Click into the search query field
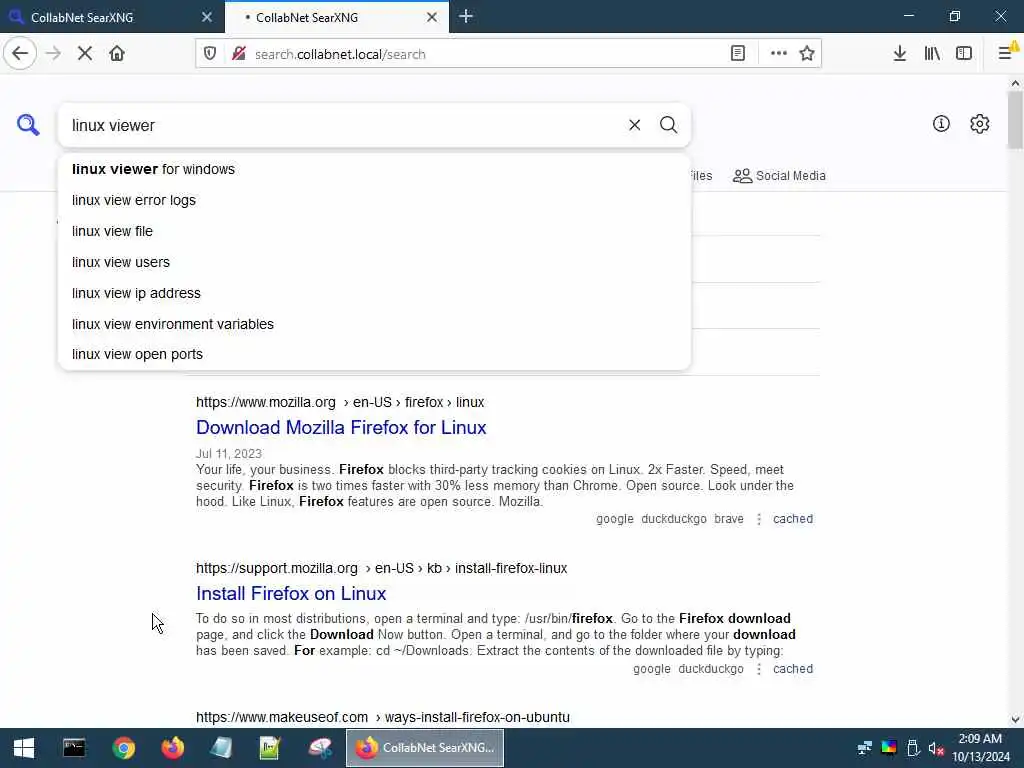 (x=343, y=125)
